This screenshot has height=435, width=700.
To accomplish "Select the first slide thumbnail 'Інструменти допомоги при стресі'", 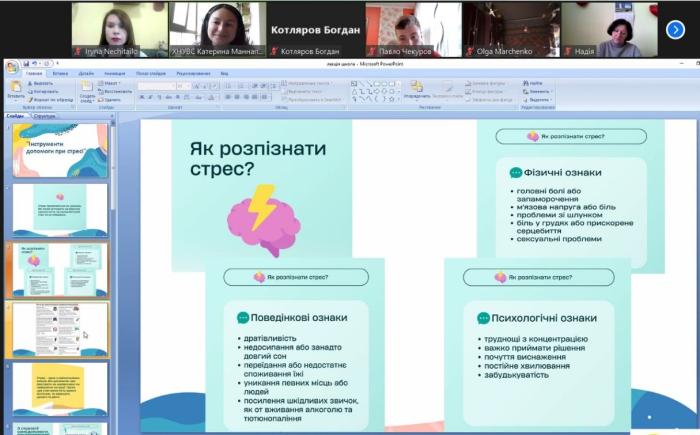I will 61,148.
